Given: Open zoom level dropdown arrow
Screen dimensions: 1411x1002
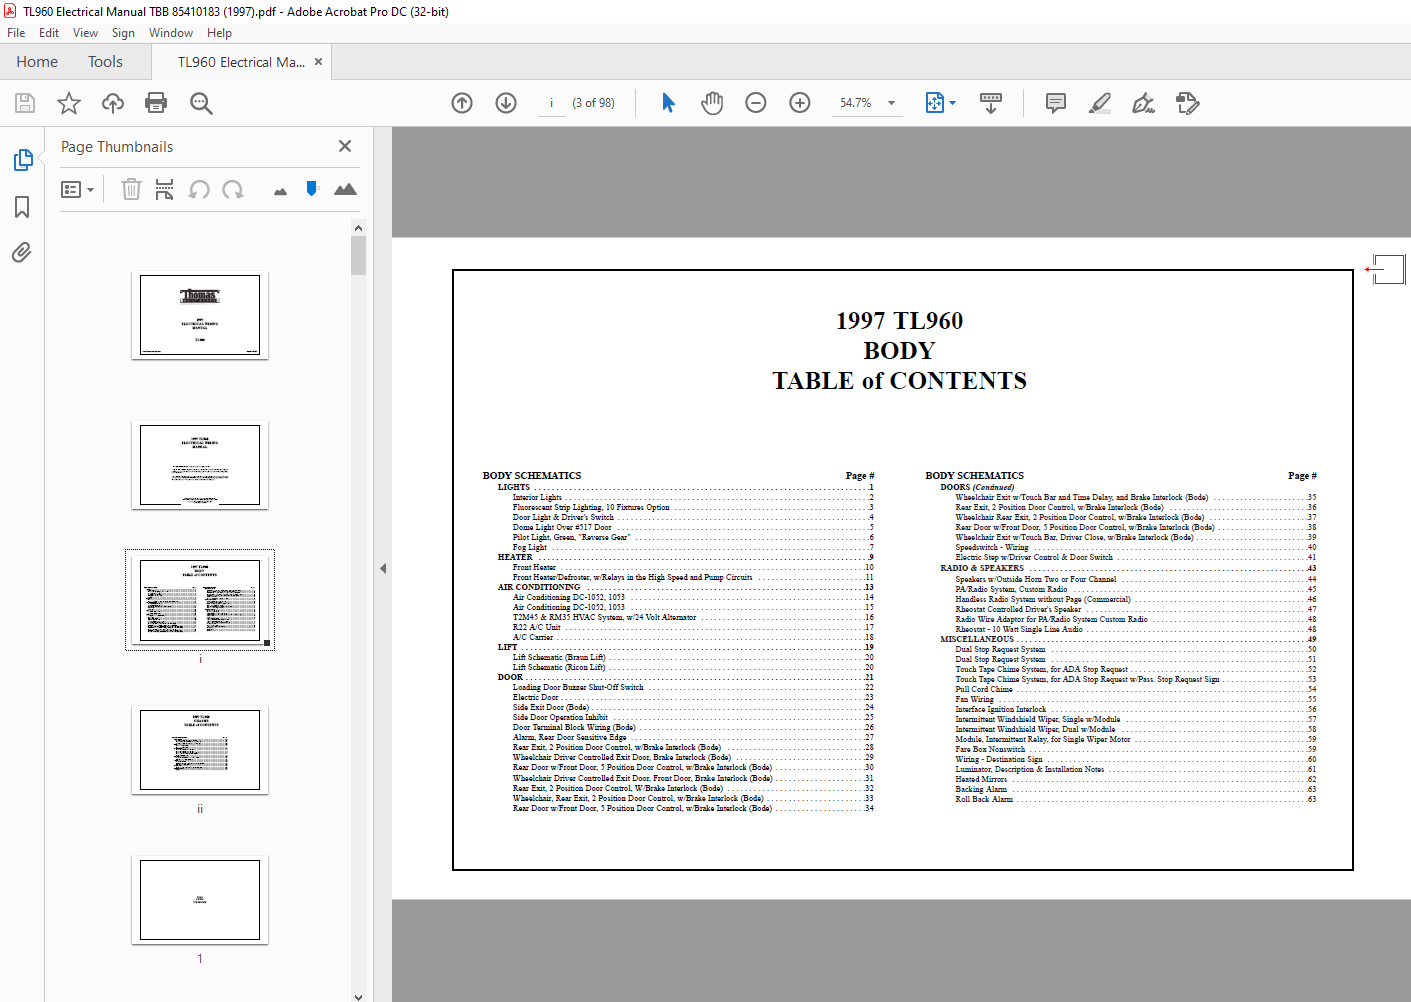Looking at the screenshot, I should click(x=891, y=103).
